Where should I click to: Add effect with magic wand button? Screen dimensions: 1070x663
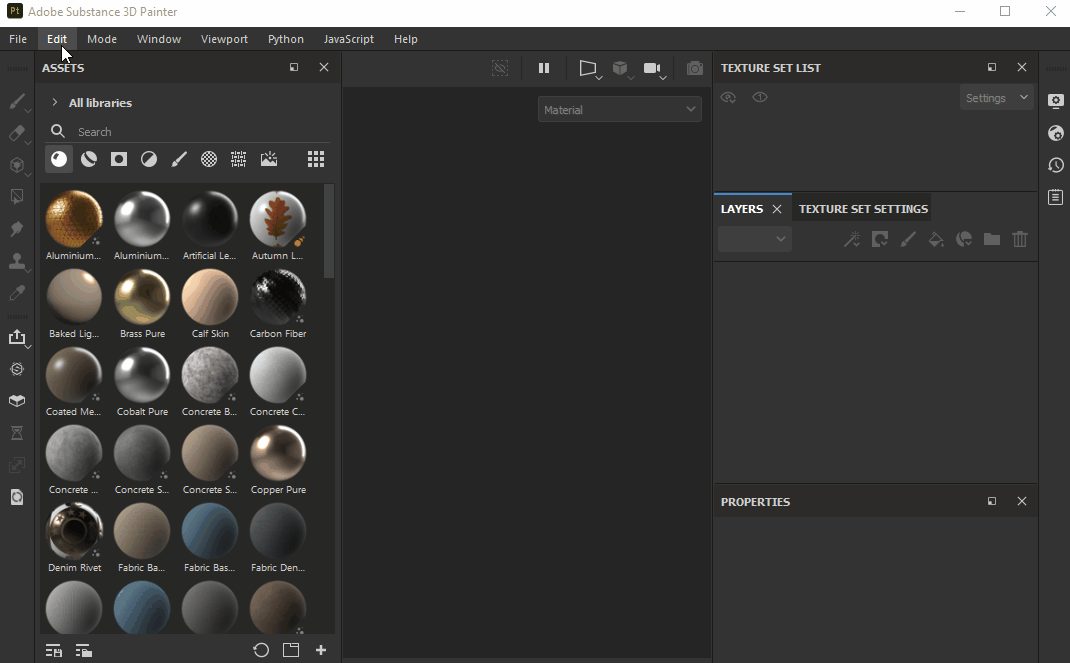pyautogui.click(x=852, y=239)
